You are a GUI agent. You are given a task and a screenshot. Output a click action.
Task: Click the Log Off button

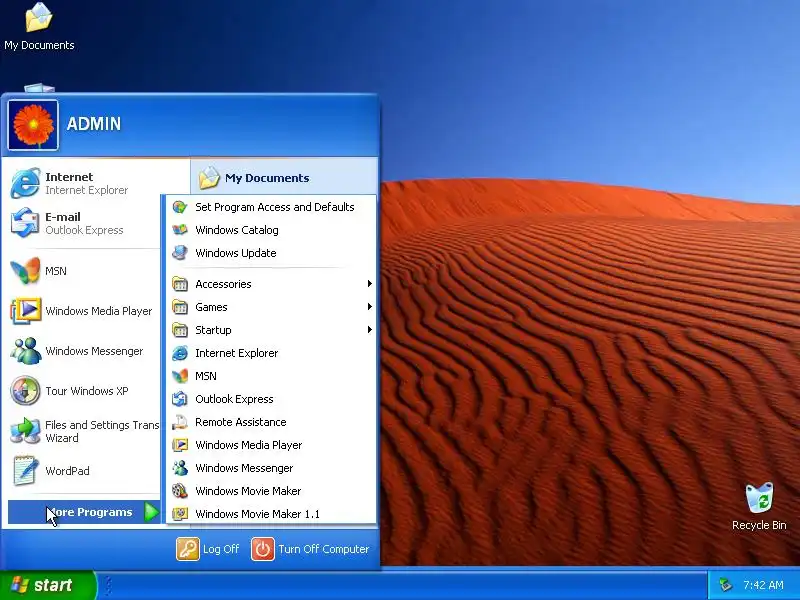pyautogui.click(x=208, y=549)
